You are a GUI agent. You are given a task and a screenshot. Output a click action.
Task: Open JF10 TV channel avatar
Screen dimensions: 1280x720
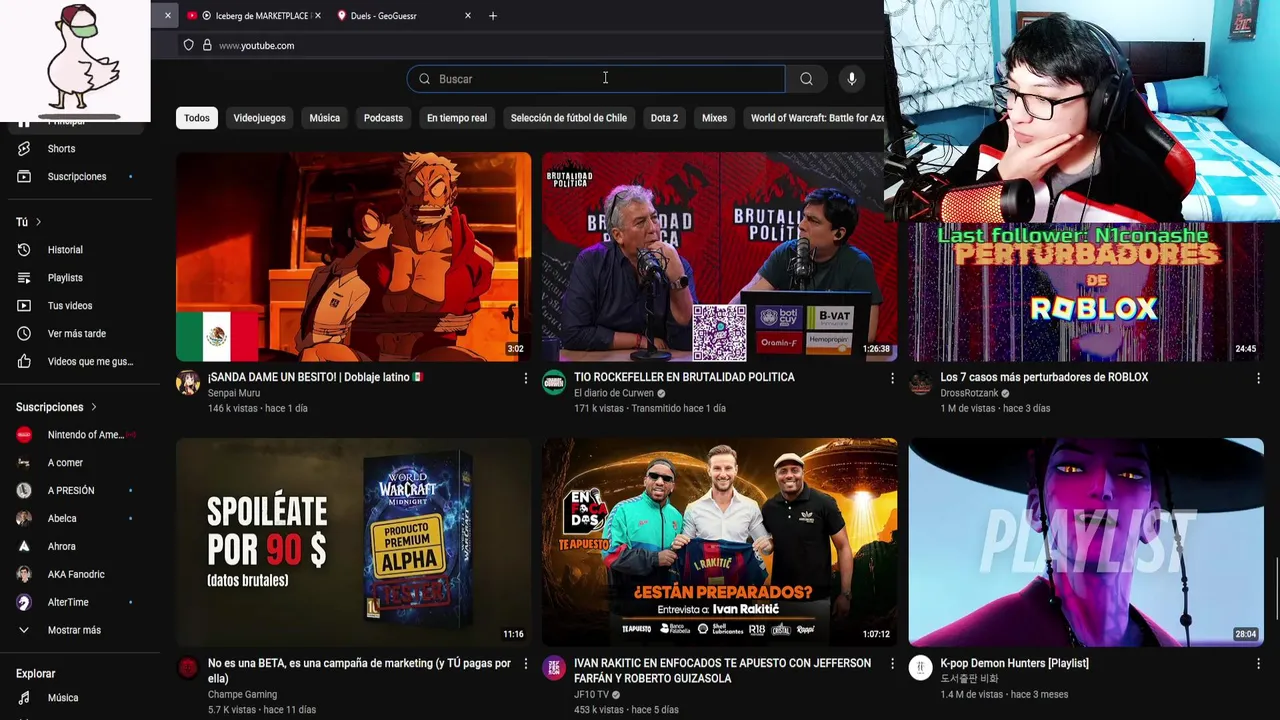[554, 669]
